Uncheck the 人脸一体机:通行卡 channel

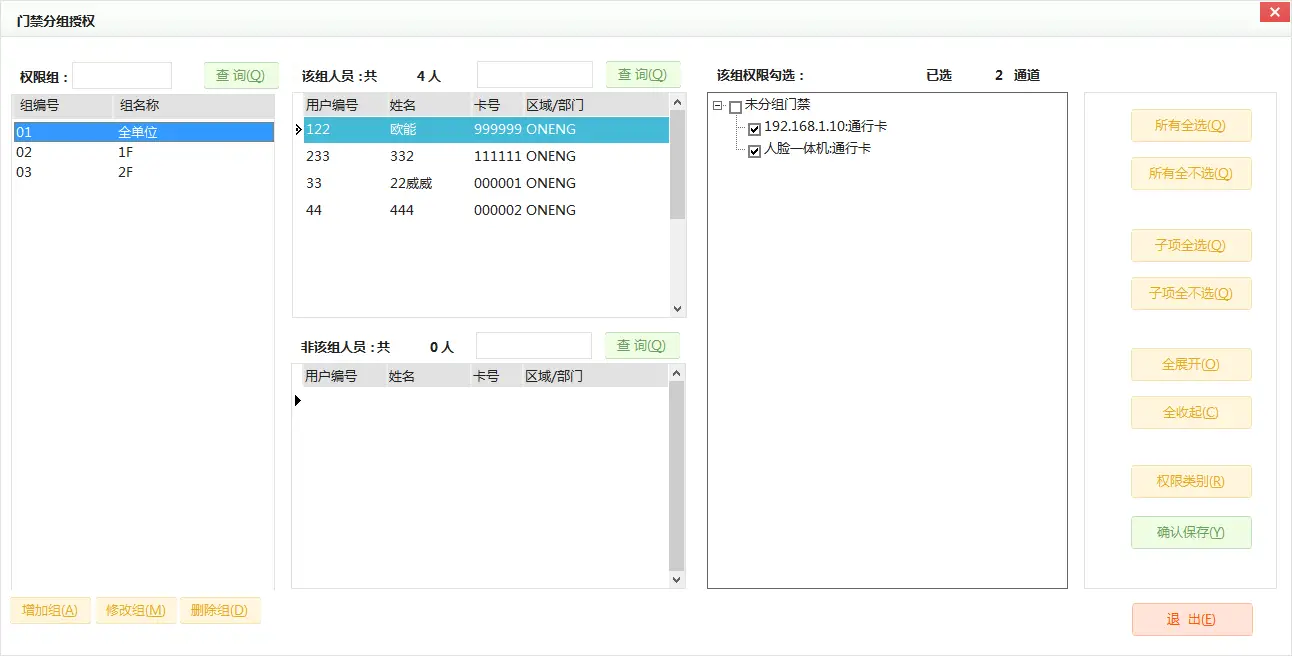click(x=754, y=151)
